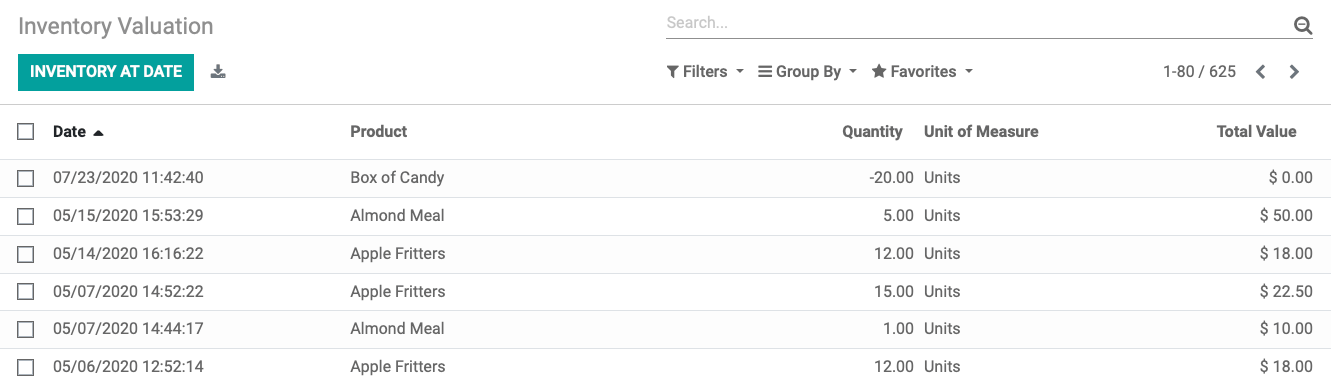Screen dimensions: 1331x385
Task: Sort by the Total Value column header
Action: 1256,131
